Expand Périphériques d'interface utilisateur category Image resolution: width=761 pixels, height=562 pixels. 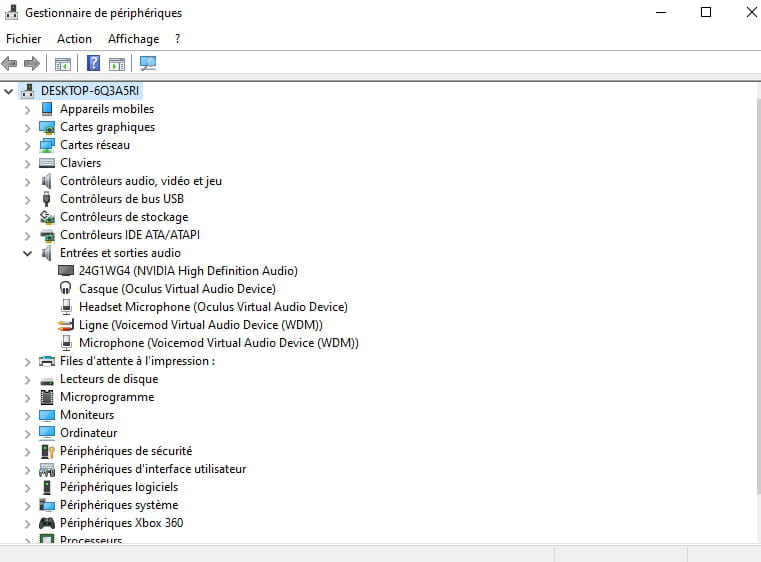pos(28,470)
